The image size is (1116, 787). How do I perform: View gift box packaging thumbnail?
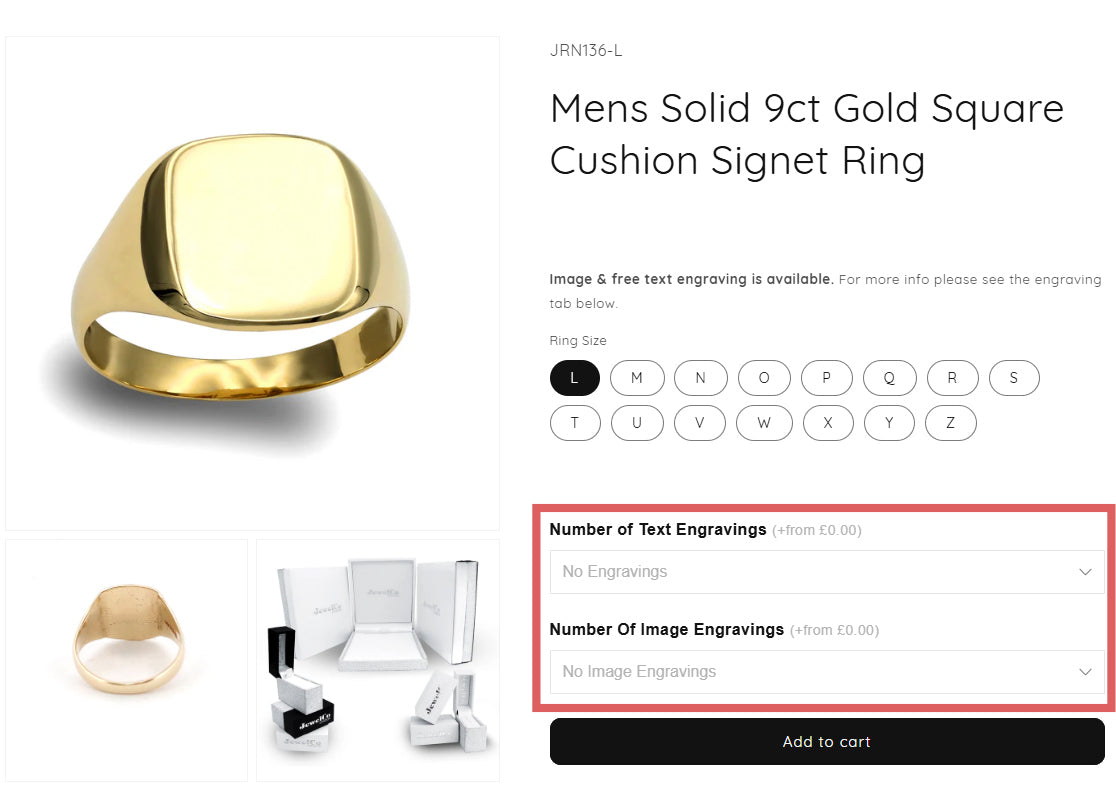378,660
